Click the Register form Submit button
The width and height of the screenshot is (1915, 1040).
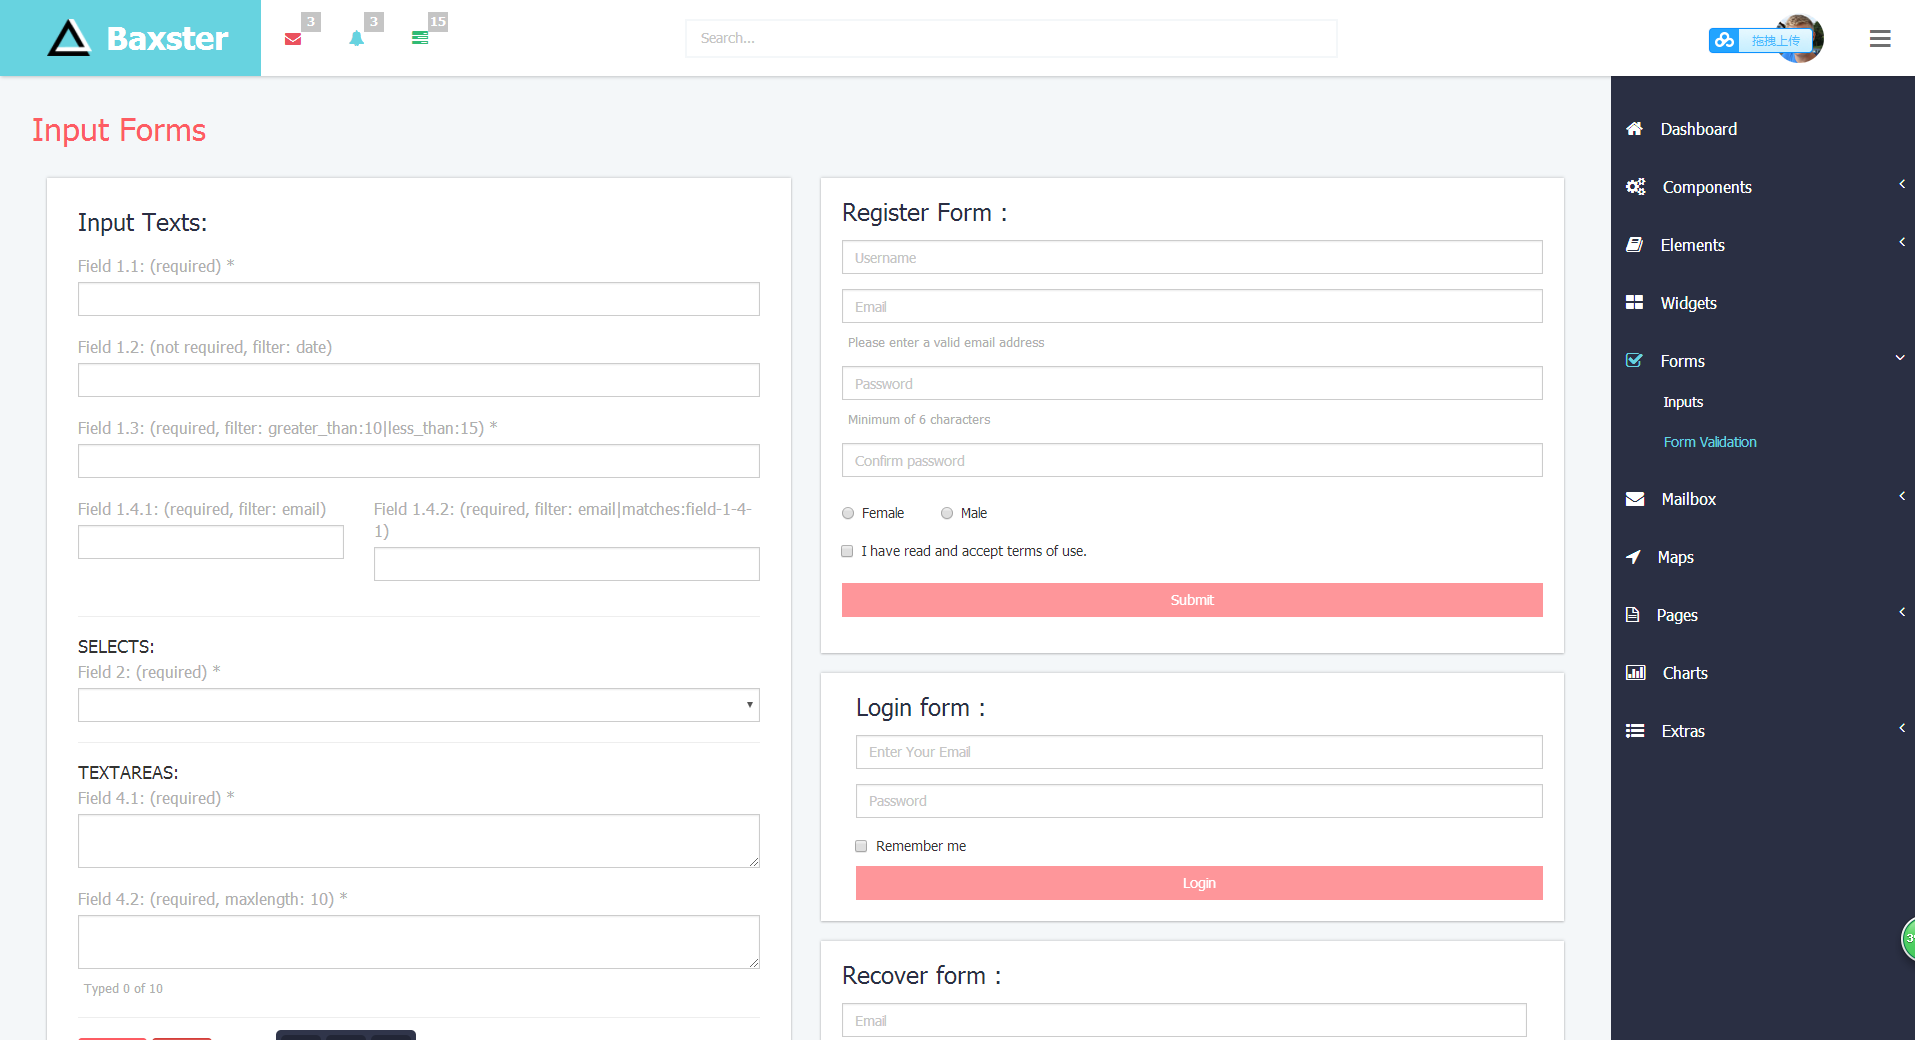click(x=1192, y=600)
